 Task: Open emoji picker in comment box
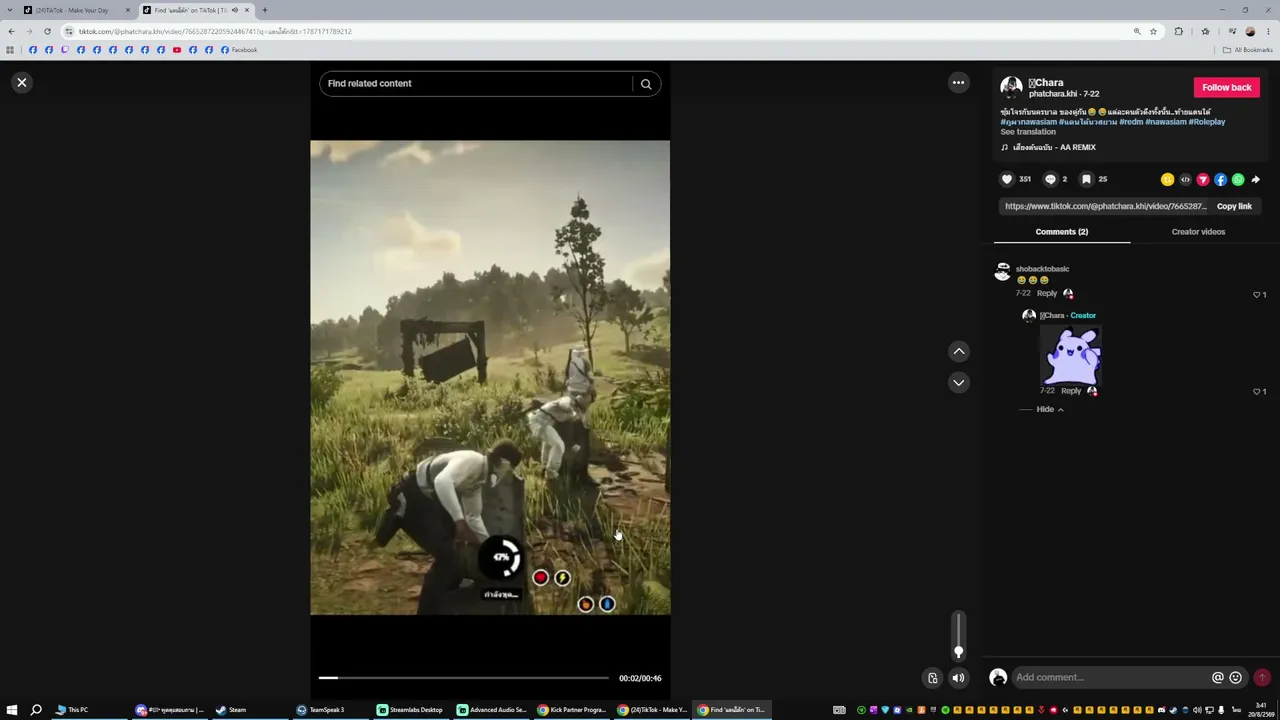(x=1236, y=678)
